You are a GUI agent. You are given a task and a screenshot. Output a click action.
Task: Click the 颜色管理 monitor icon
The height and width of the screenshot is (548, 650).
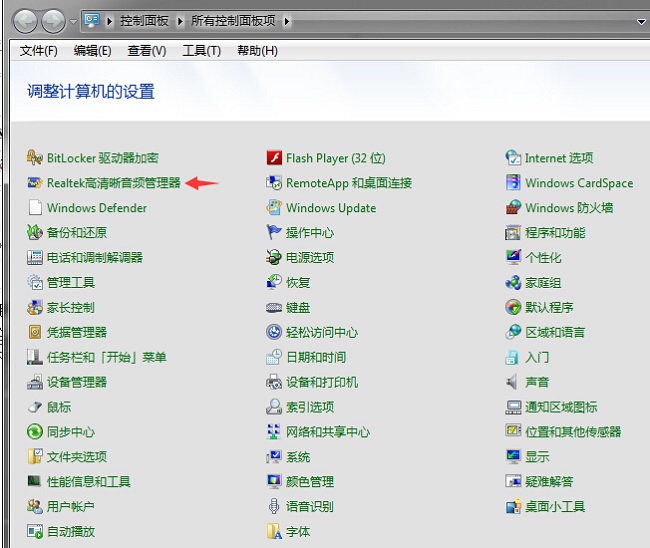[x=274, y=481]
